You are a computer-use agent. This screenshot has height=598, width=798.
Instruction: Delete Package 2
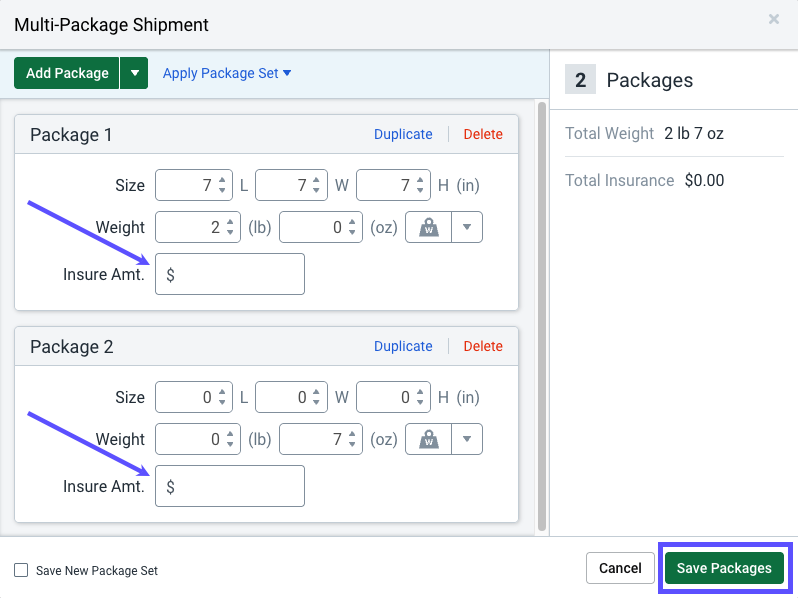click(x=483, y=346)
